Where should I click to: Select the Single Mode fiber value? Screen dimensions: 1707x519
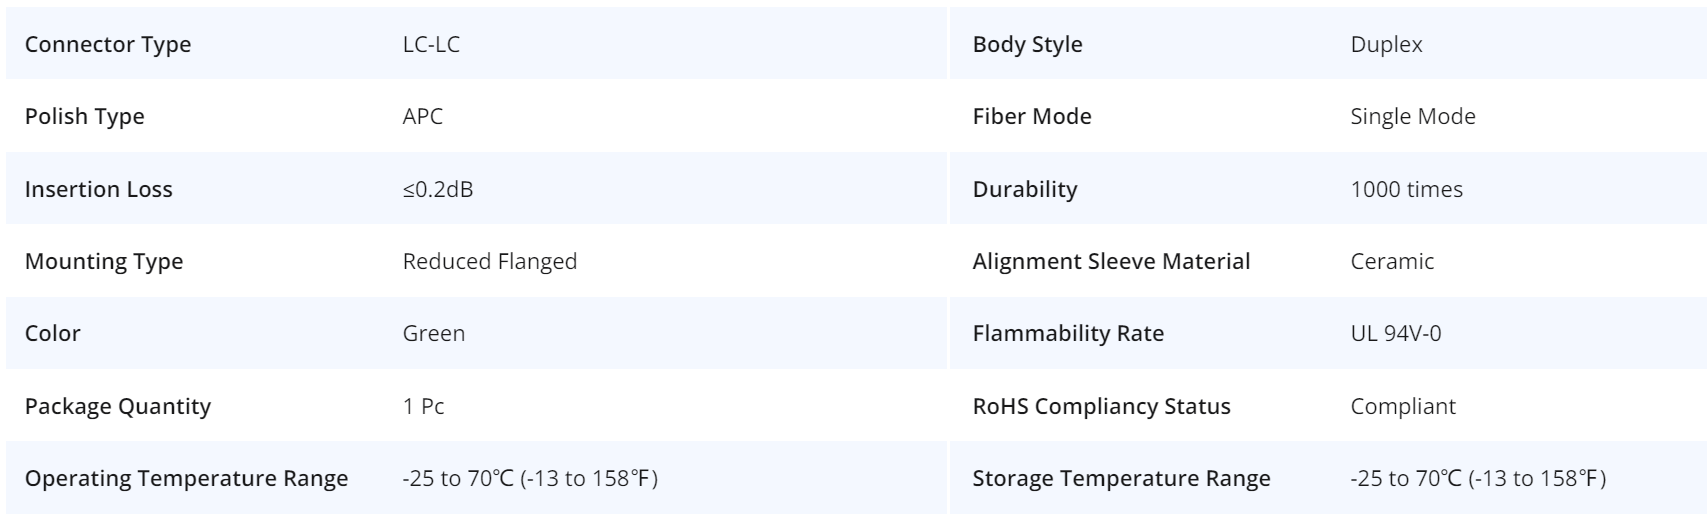point(1413,116)
